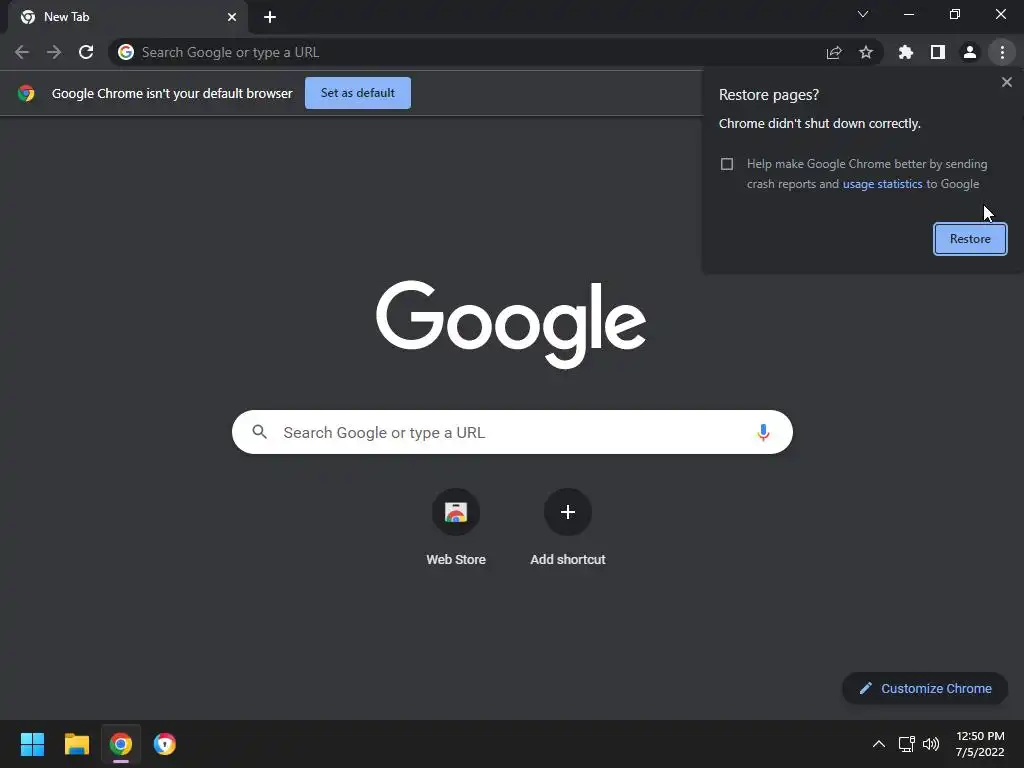Image resolution: width=1024 pixels, height=768 pixels.
Task: Click the Google search box
Action: click(x=512, y=432)
